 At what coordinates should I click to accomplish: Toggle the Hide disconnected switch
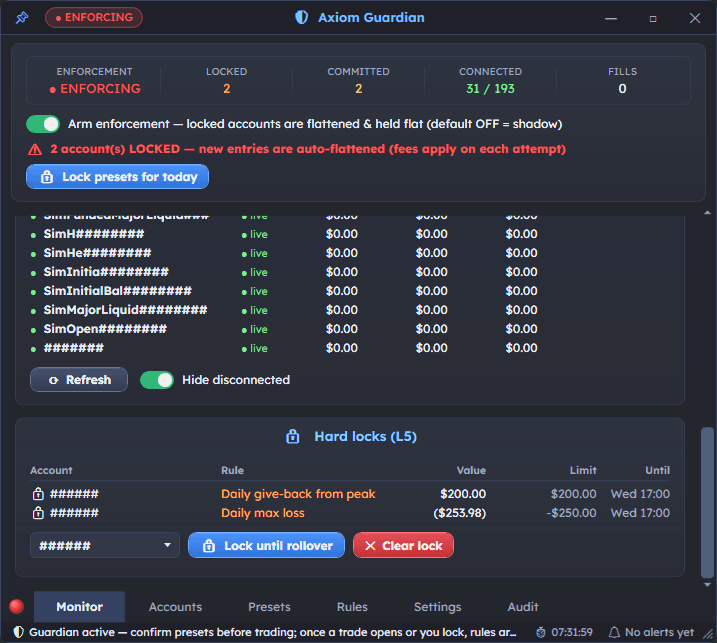click(157, 380)
